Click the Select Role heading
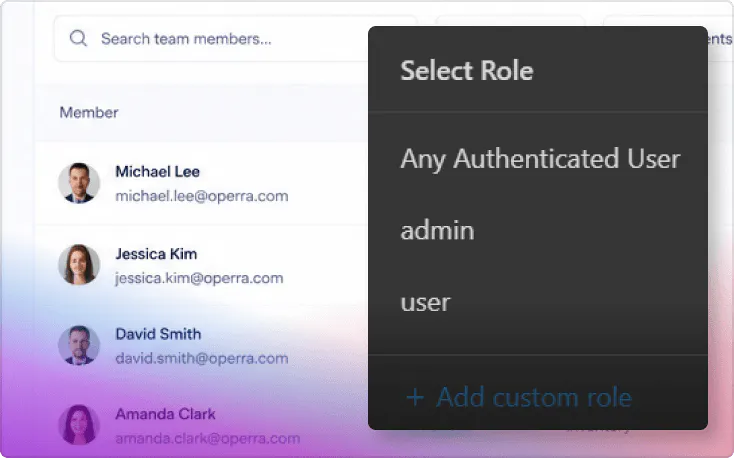734x458 pixels. [x=467, y=71]
